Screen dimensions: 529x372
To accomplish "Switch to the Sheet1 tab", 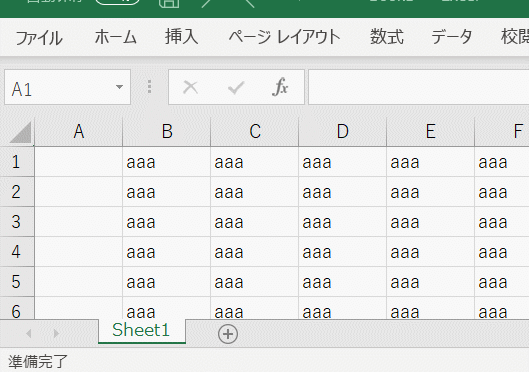I will pyautogui.click(x=142, y=331).
